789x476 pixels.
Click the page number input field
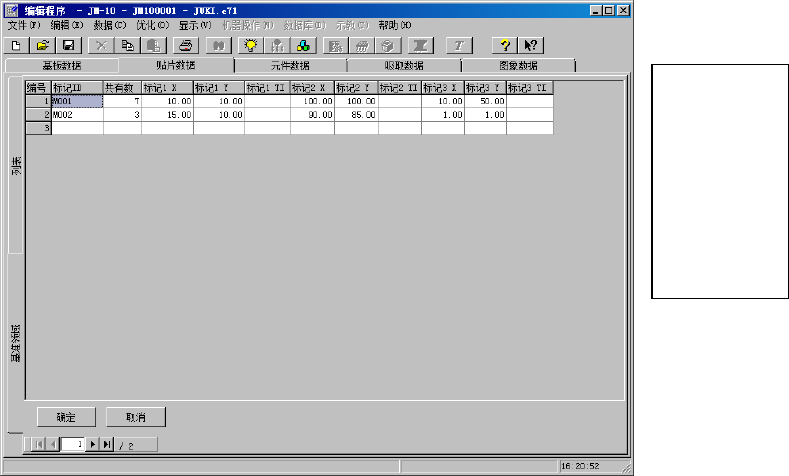point(72,444)
